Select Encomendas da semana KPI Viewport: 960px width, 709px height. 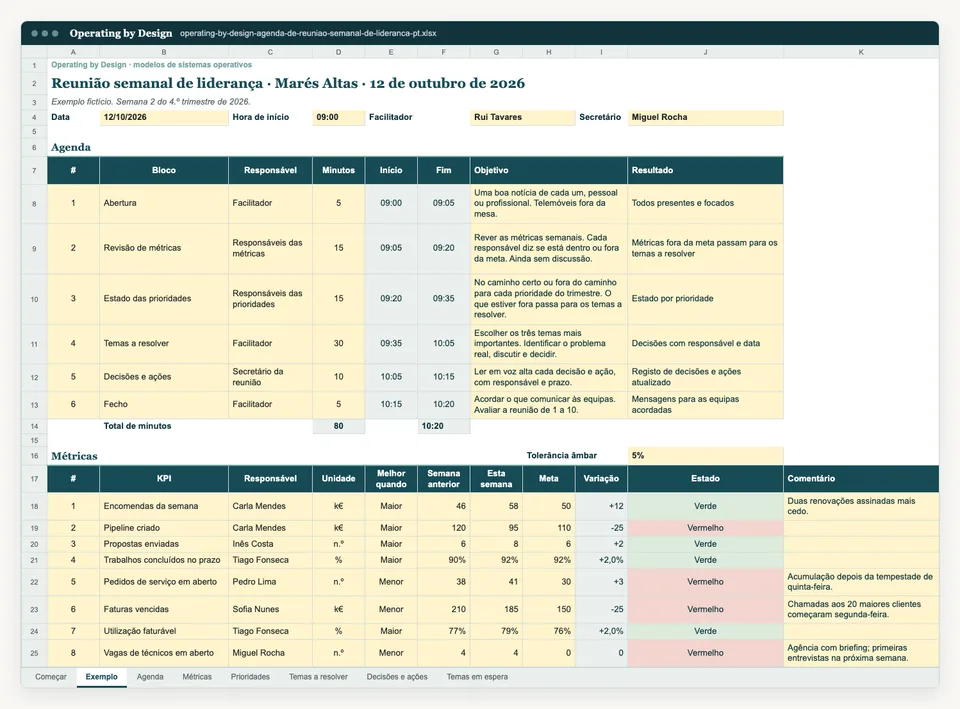pos(164,506)
